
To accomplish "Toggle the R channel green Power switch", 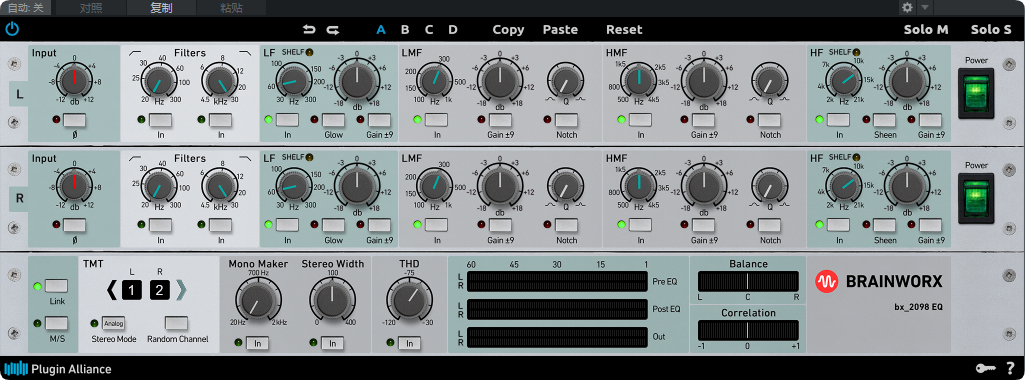I will (x=975, y=198).
